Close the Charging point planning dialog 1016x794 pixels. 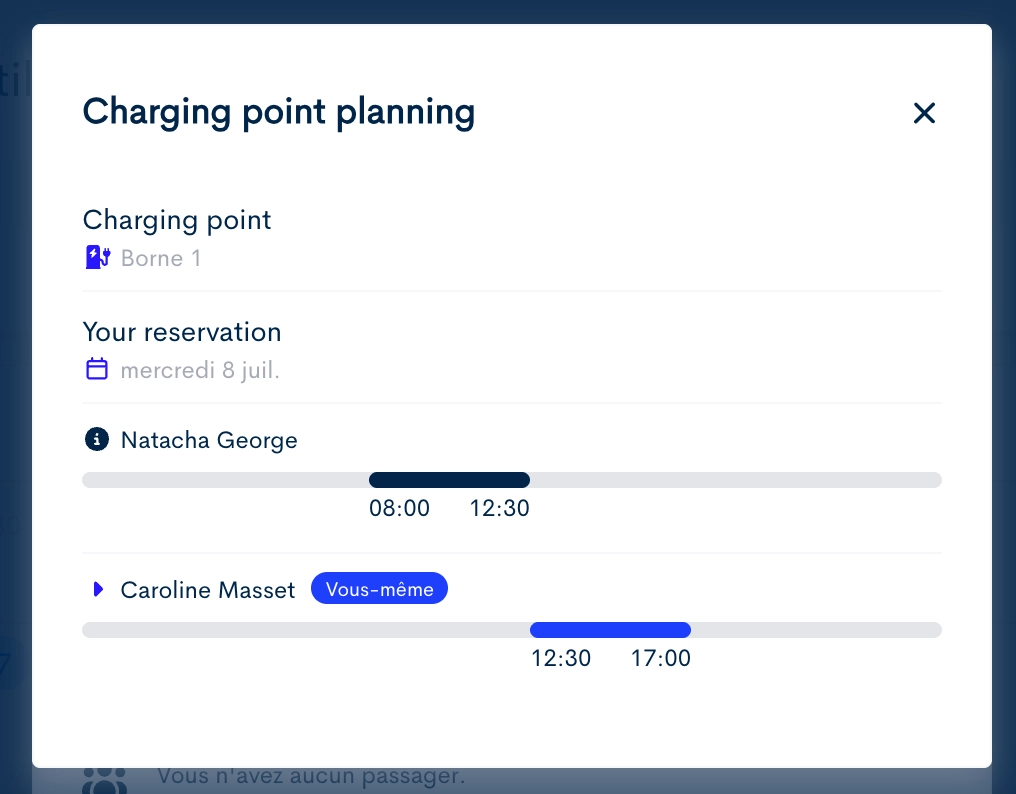[x=924, y=113]
